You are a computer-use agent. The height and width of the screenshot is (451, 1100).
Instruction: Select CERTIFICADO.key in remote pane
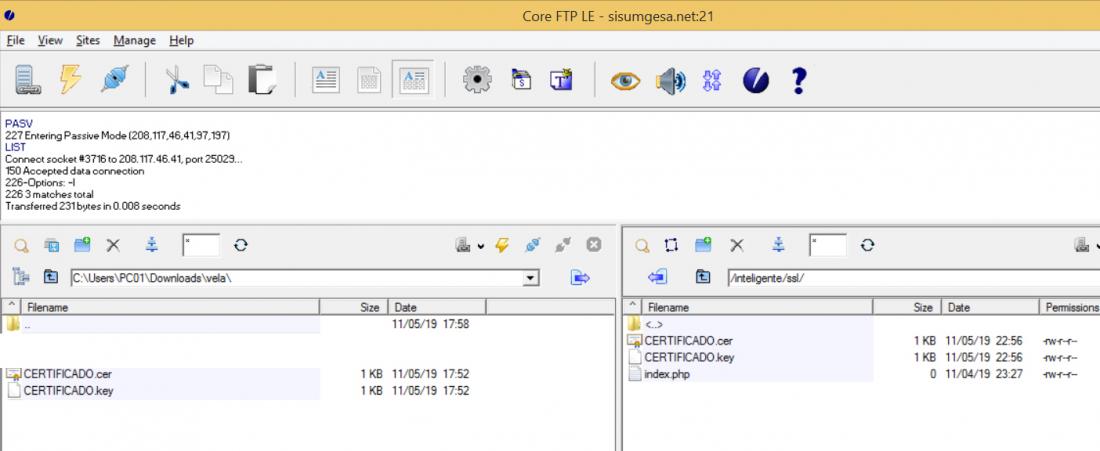[689, 358]
